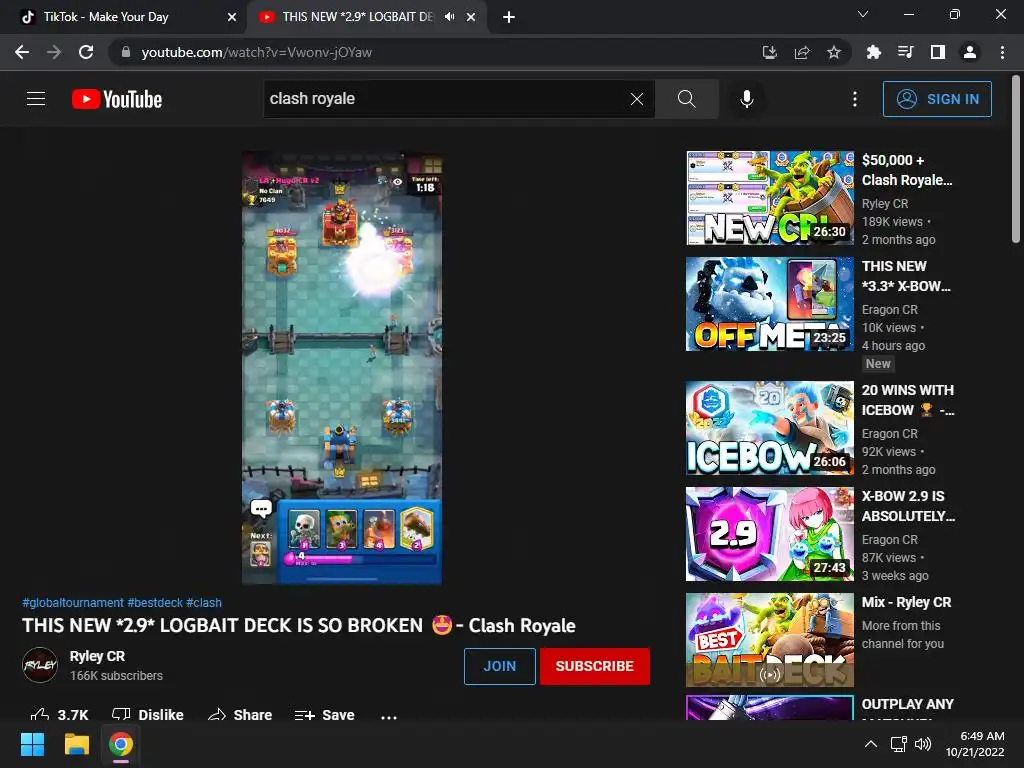Click the install app icon in address bar
The width and height of the screenshot is (1024, 768).
pyautogui.click(x=770, y=52)
